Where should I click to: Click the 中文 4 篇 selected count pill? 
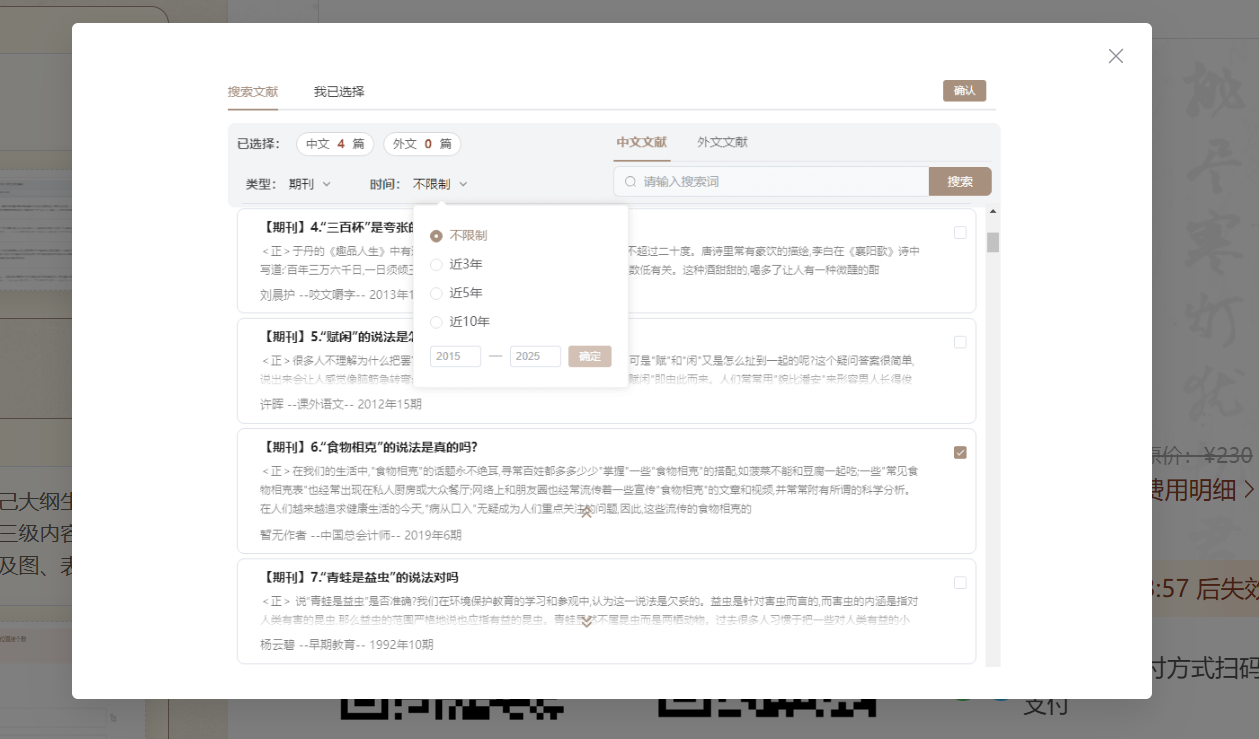(335, 144)
